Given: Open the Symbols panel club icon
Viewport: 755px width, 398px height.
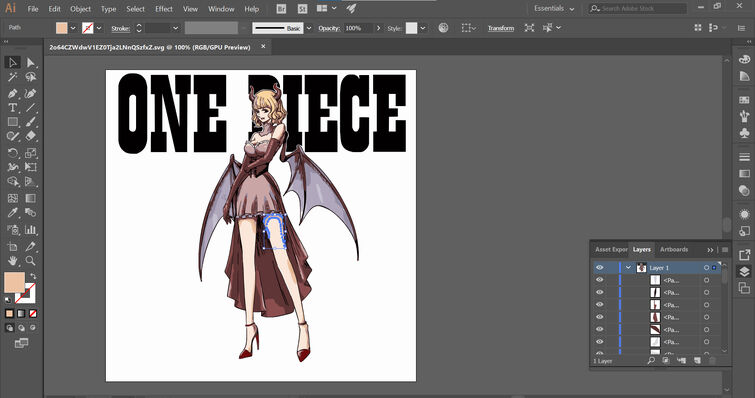Looking at the screenshot, I should point(744,132).
